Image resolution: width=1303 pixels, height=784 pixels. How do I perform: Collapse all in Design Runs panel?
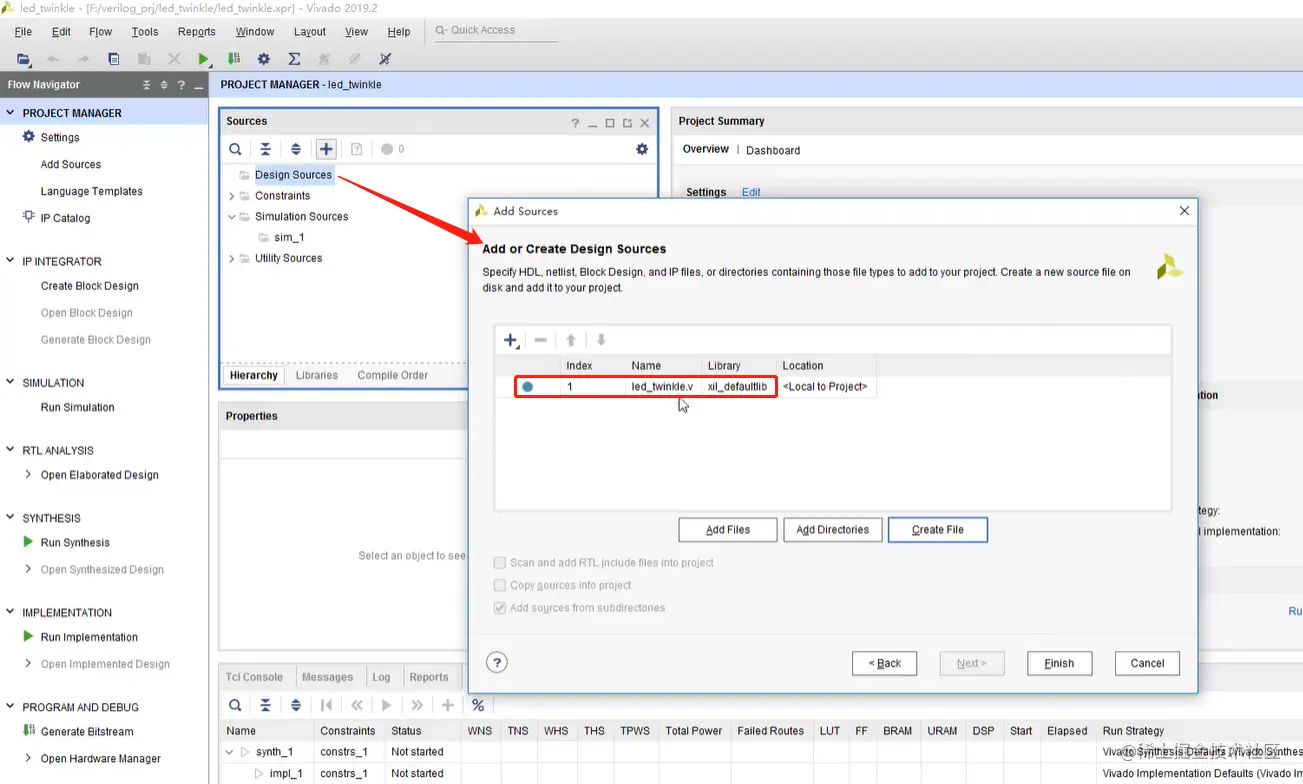[x=265, y=705]
